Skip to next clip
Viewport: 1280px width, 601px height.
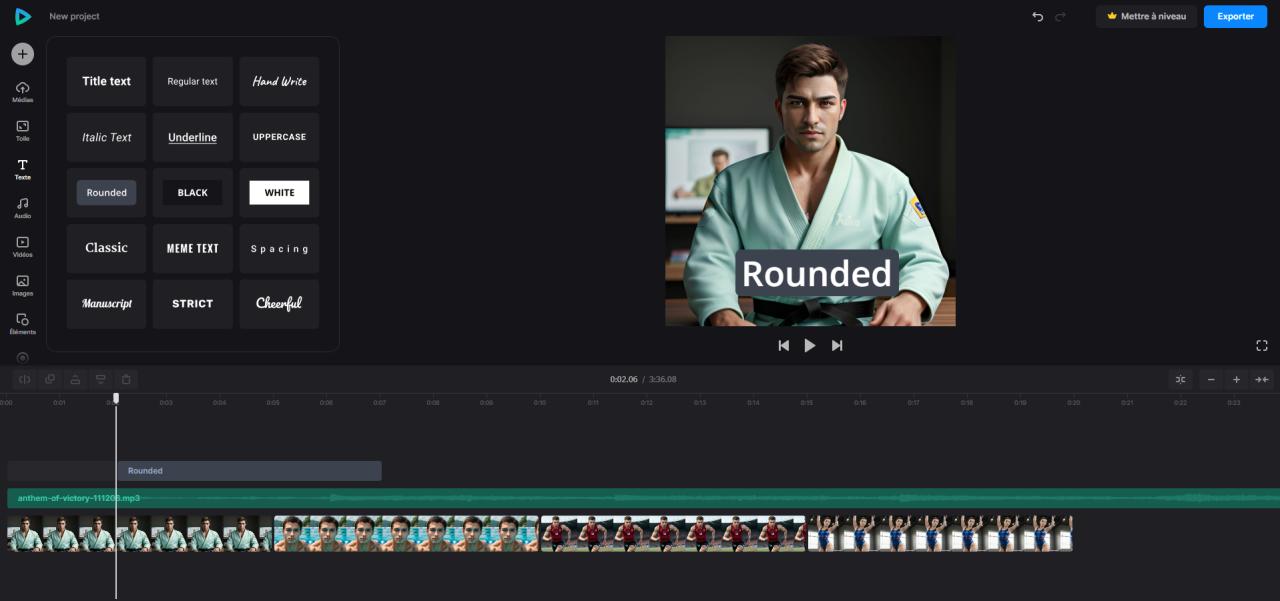tap(837, 345)
